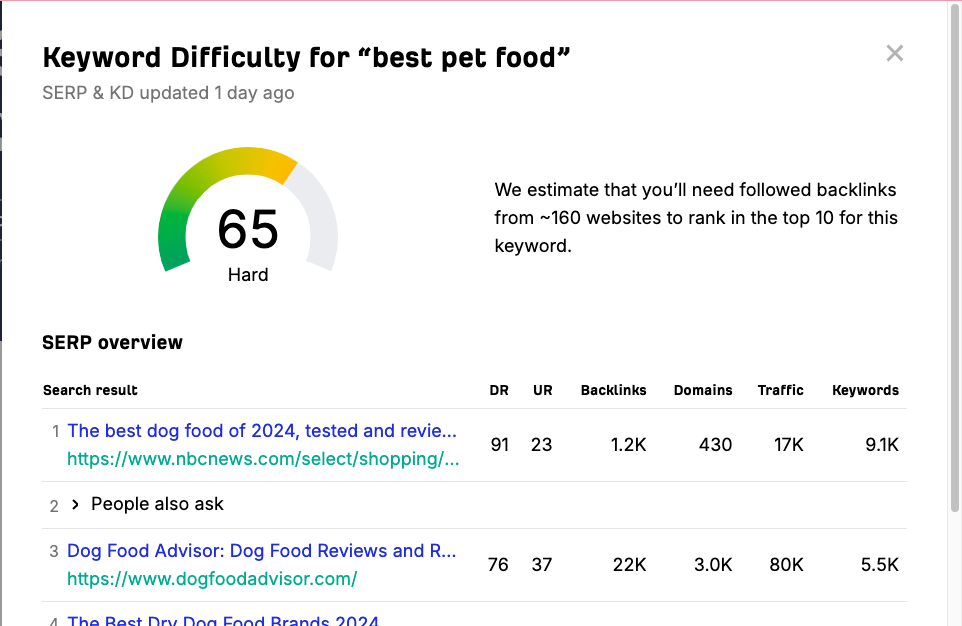Visit the dogfoodadvisor.com URL link
Viewport: 962px width, 626px height.
(x=212, y=579)
